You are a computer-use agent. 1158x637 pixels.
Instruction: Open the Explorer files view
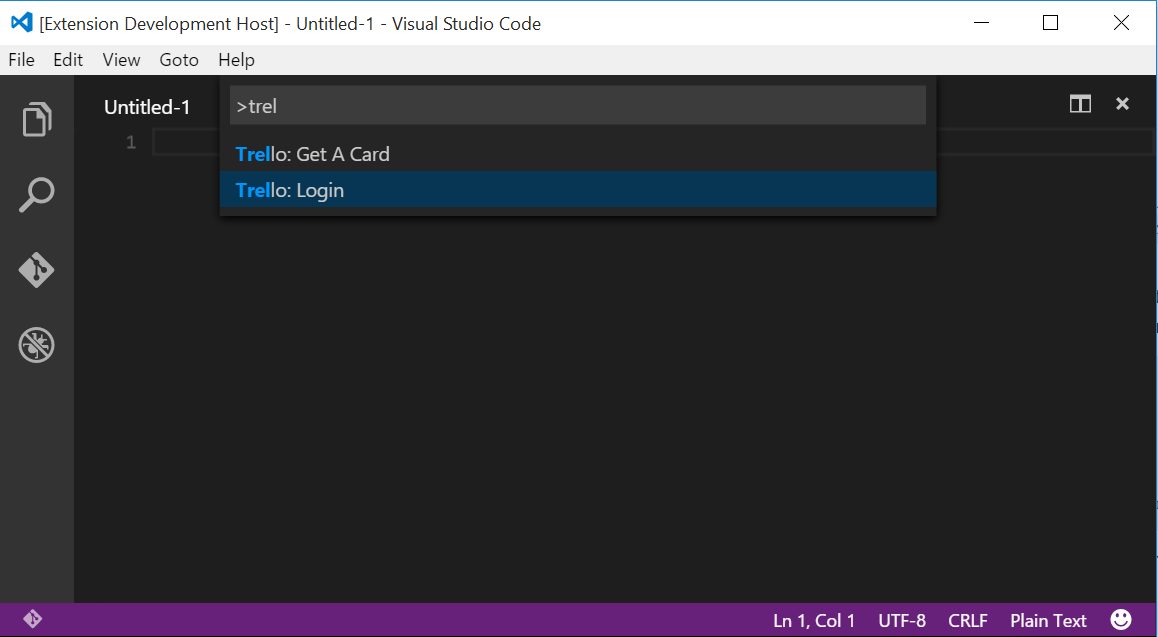pyautogui.click(x=37, y=119)
